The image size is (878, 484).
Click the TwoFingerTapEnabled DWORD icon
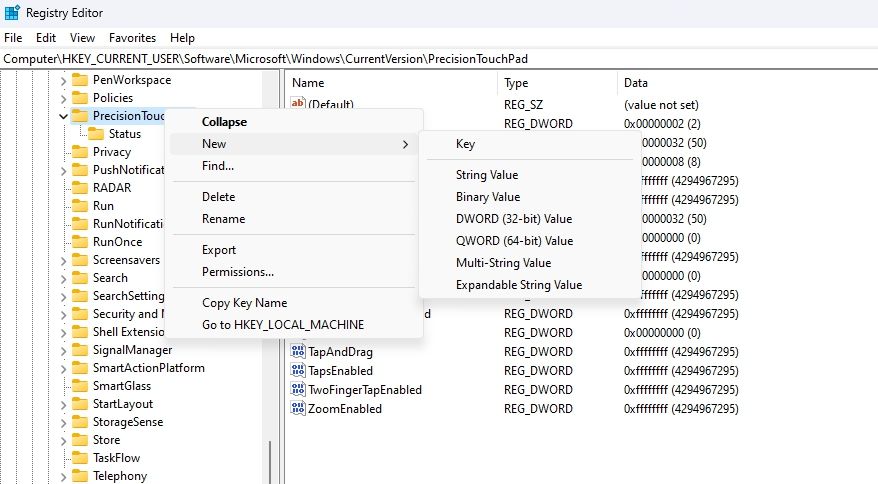pos(298,390)
